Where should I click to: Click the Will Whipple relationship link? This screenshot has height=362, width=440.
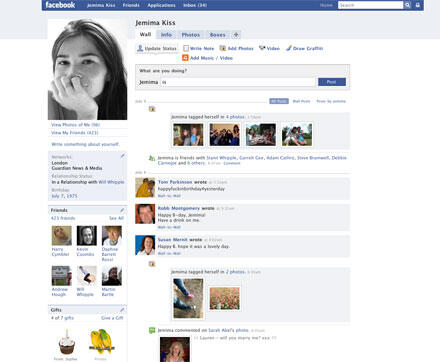[111, 182]
